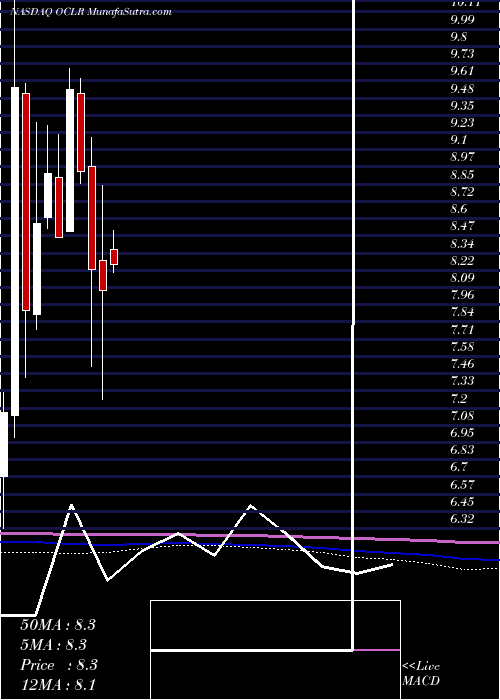
Task: Click the 12MA : 8.1 label
Action: click(58, 684)
